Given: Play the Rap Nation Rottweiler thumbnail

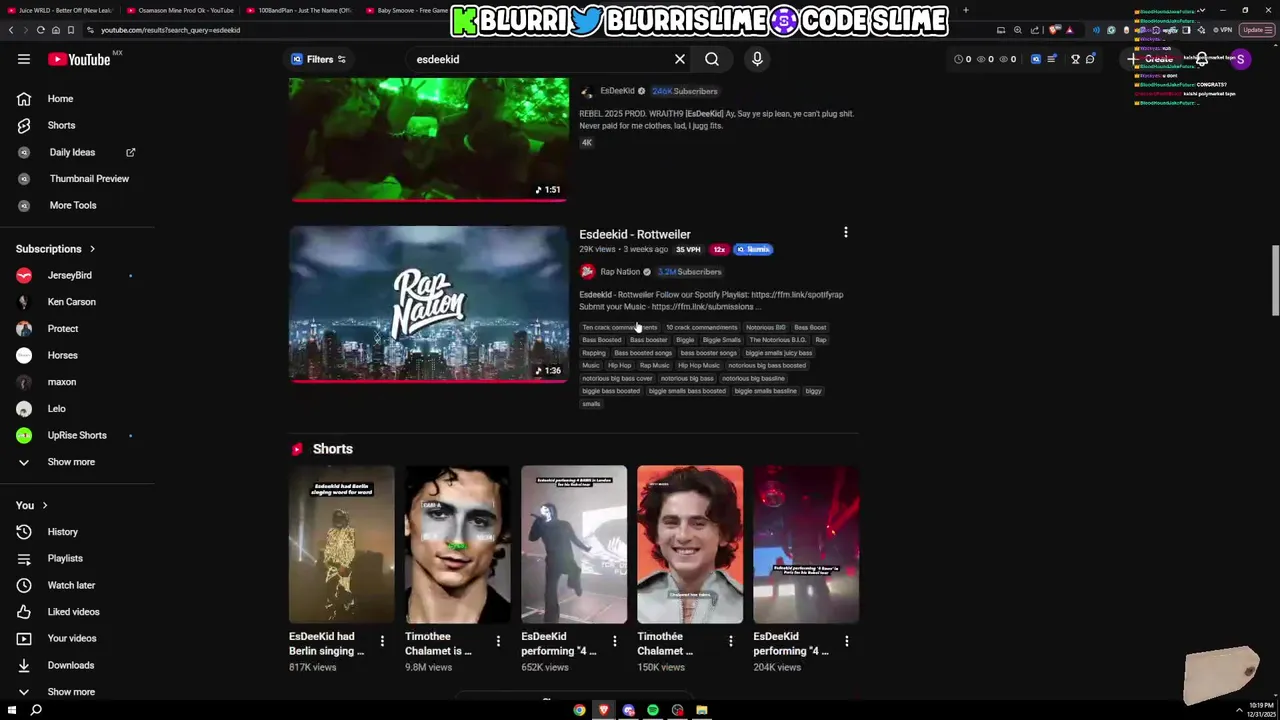Looking at the screenshot, I should point(429,304).
